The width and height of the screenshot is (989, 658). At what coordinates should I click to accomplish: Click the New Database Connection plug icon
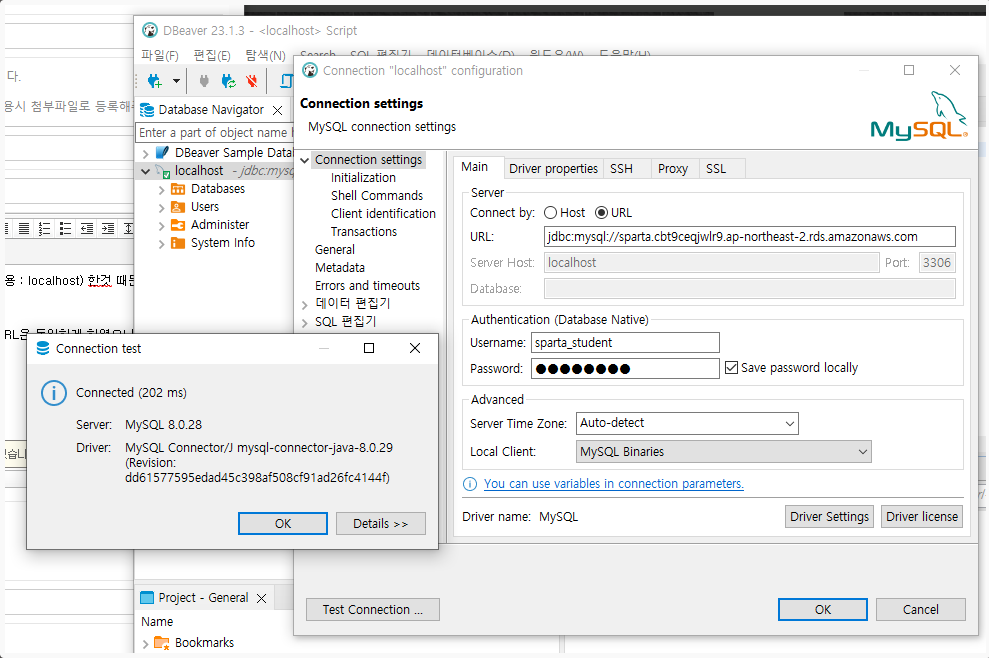[x=155, y=81]
